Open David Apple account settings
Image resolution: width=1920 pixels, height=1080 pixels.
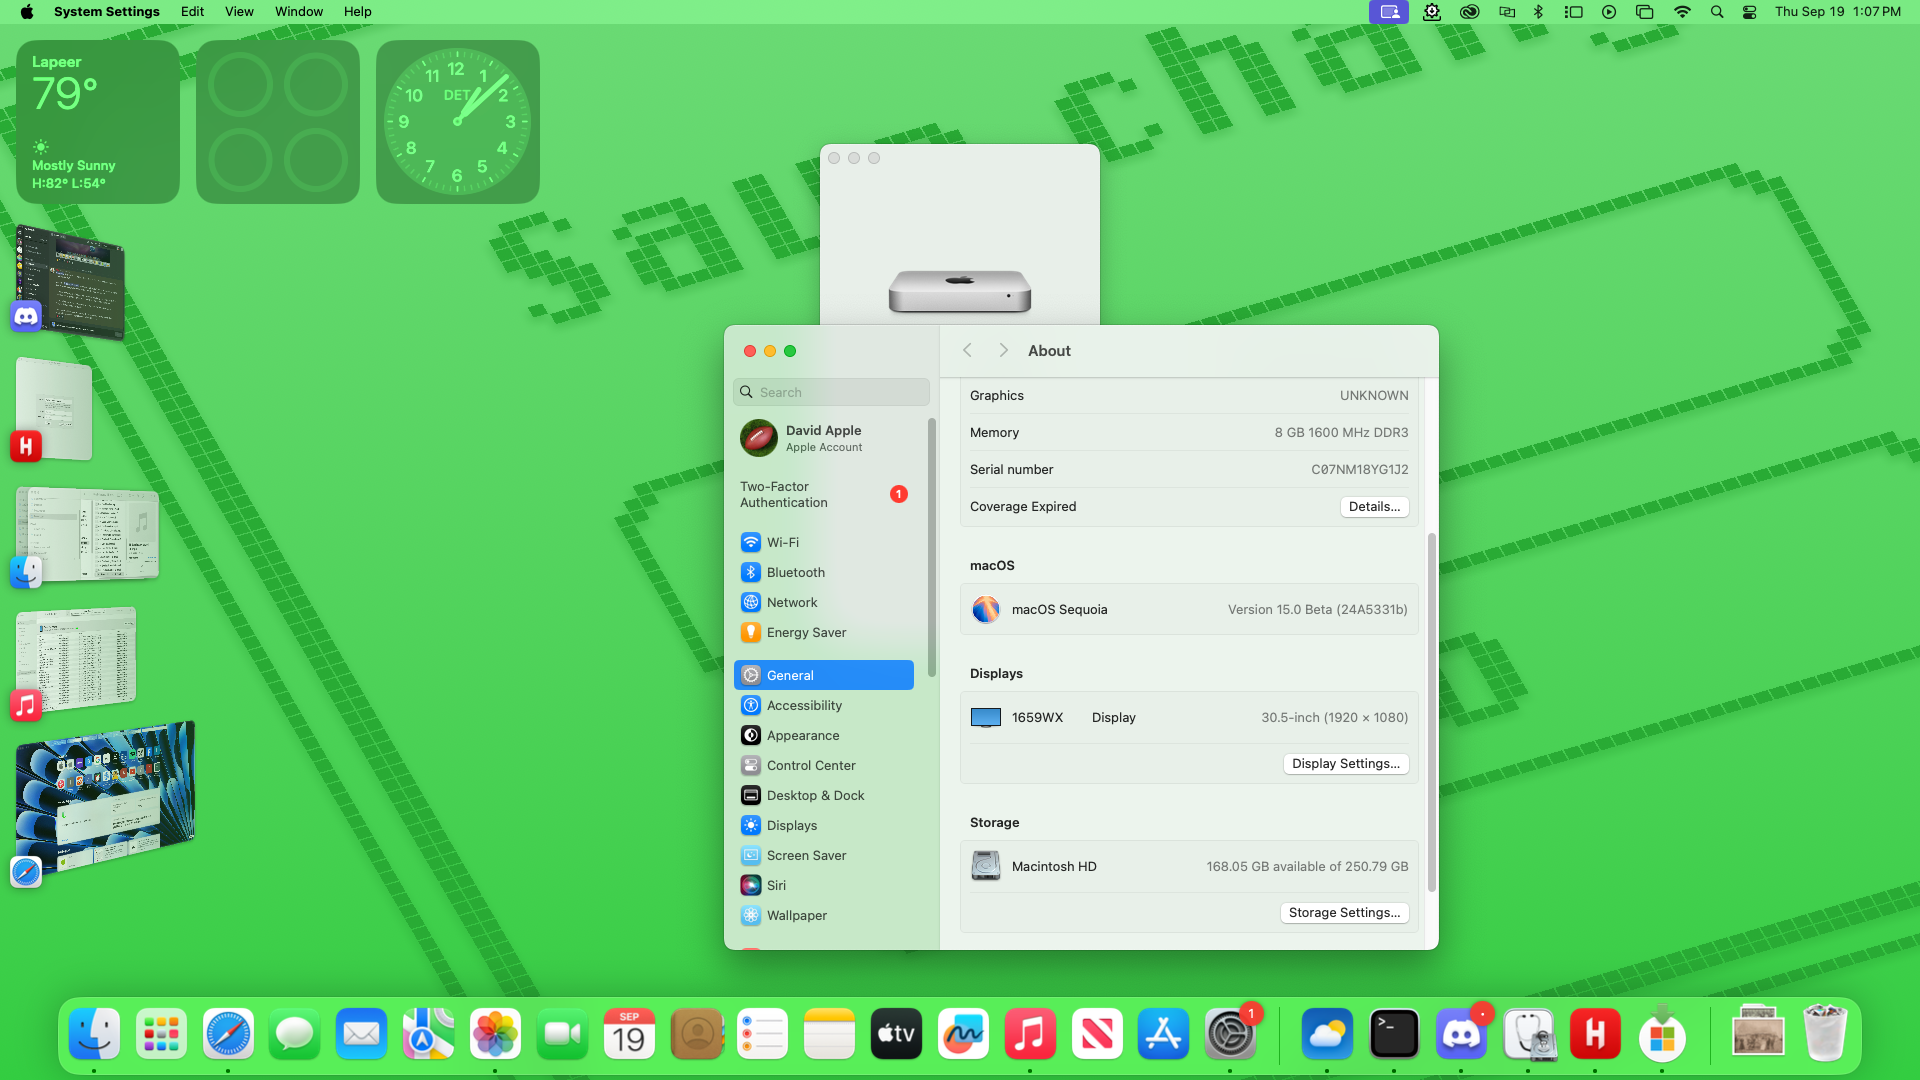tap(823, 438)
